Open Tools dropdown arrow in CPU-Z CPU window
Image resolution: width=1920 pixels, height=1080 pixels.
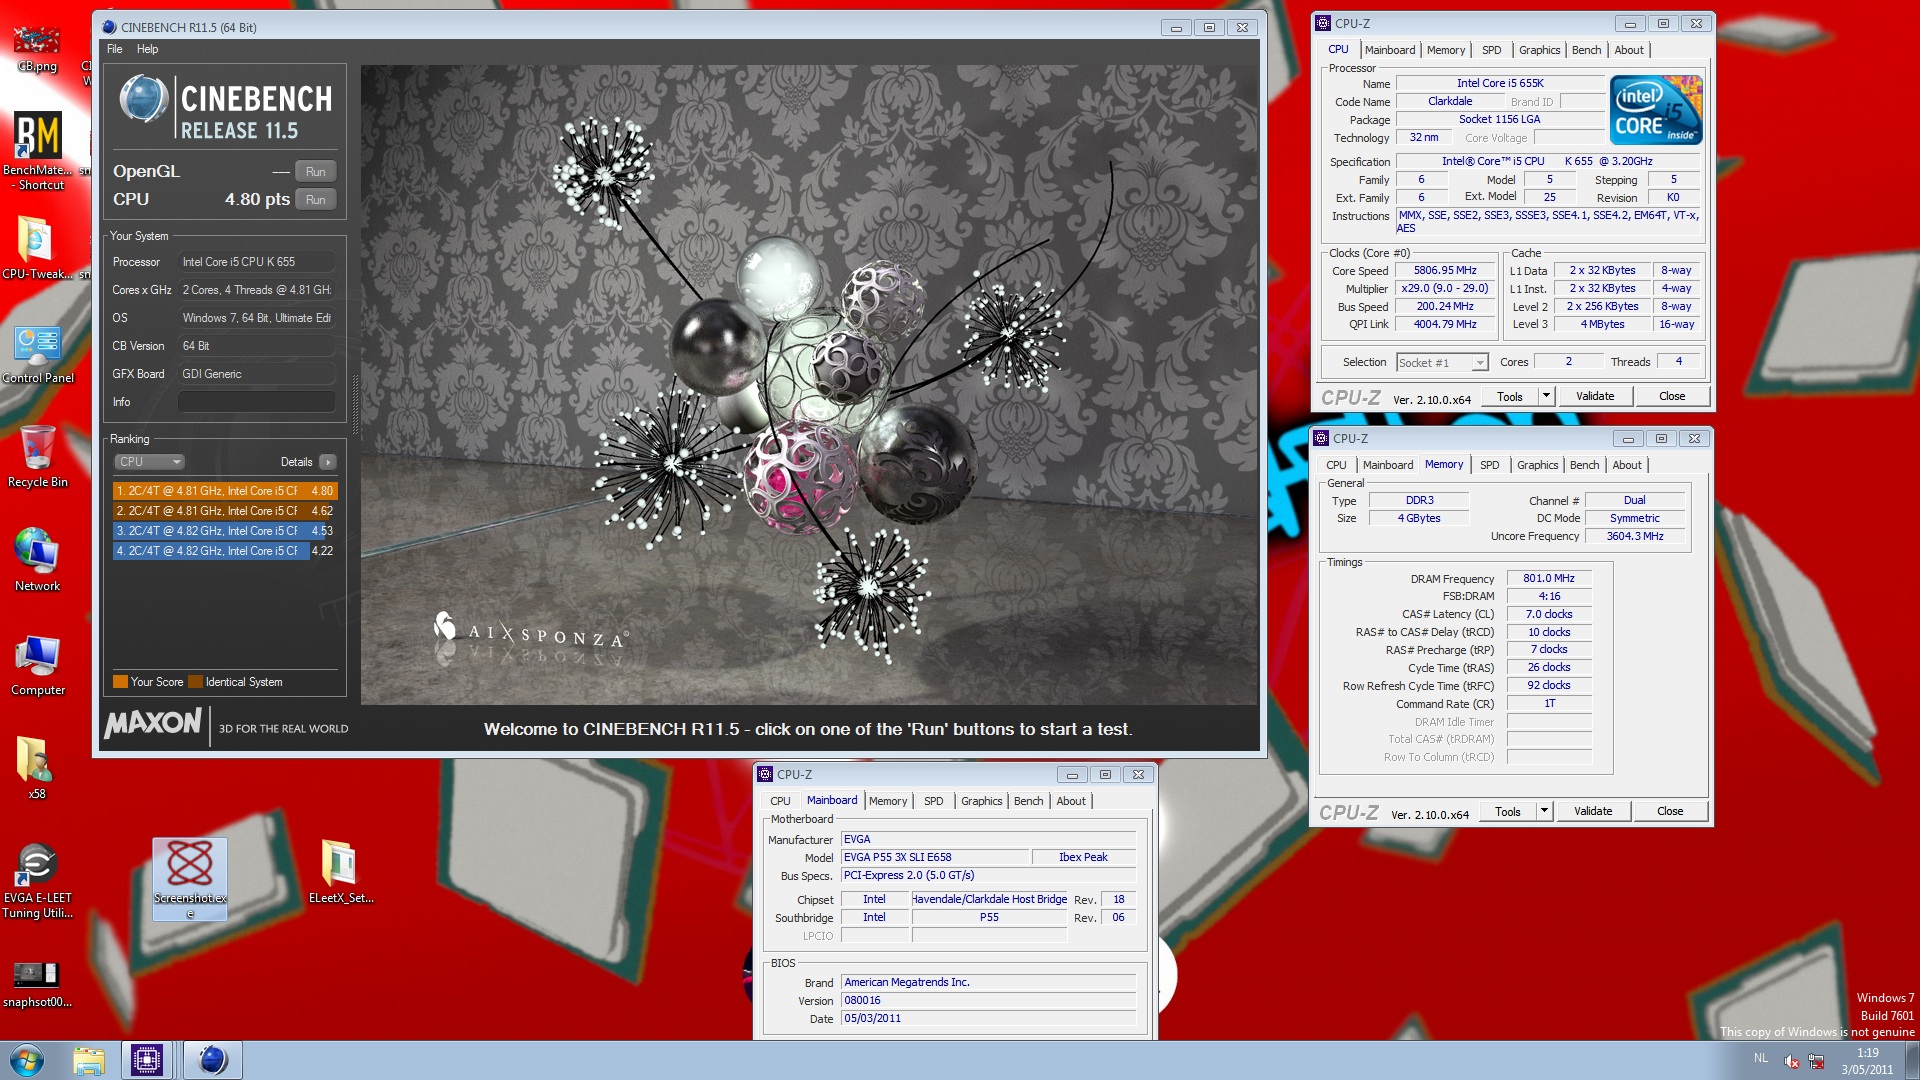click(1546, 396)
